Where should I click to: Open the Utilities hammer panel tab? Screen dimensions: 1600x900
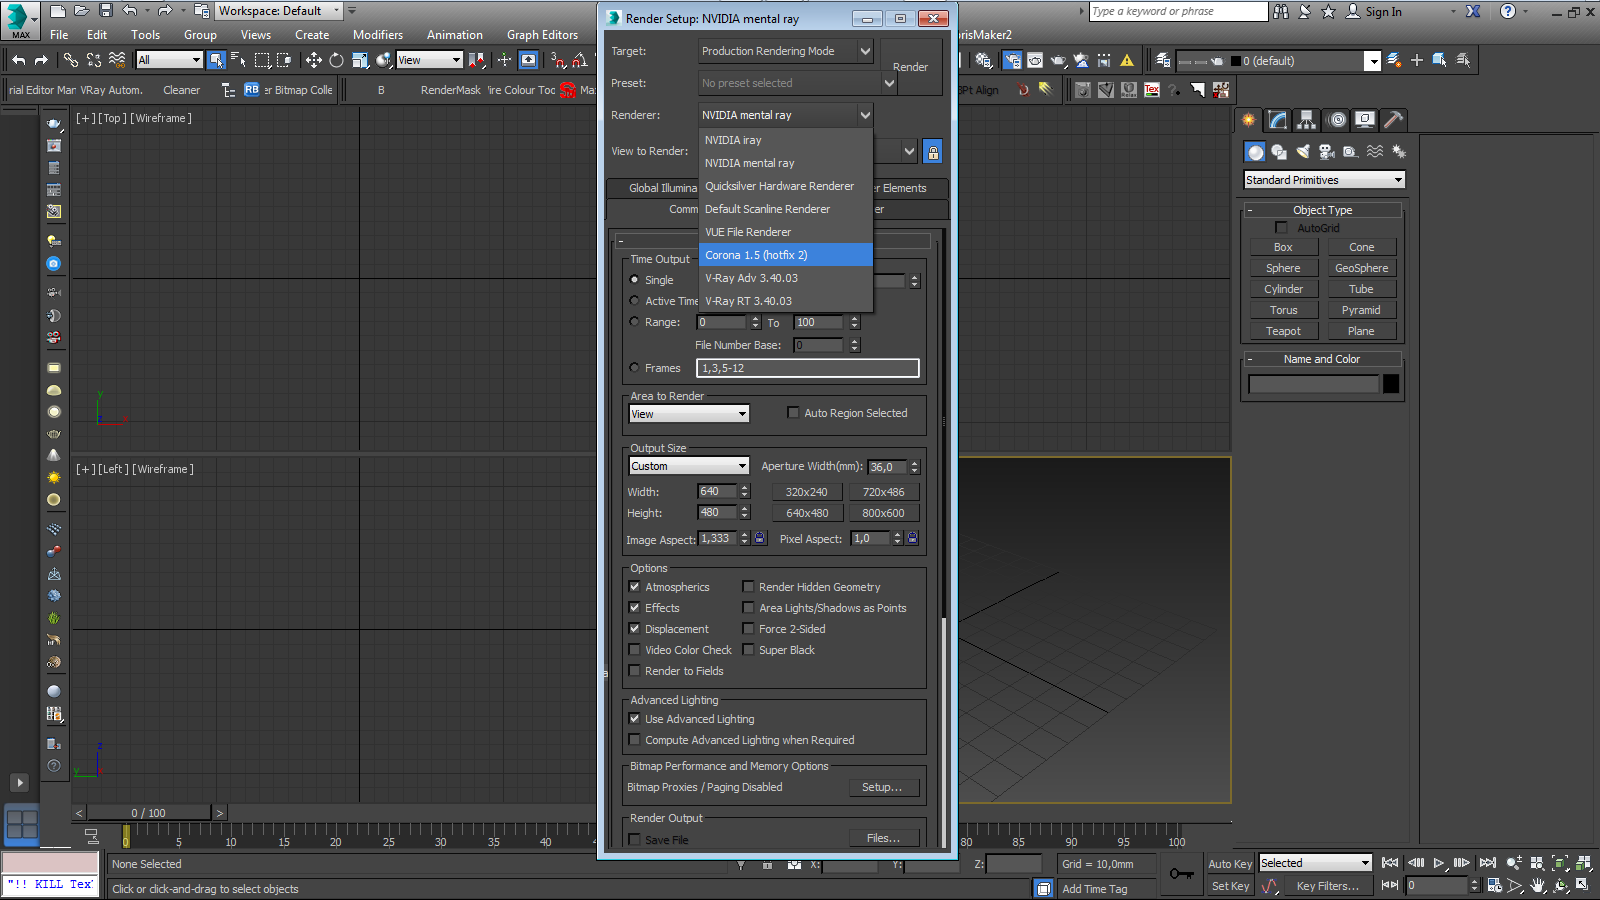[1394, 120]
